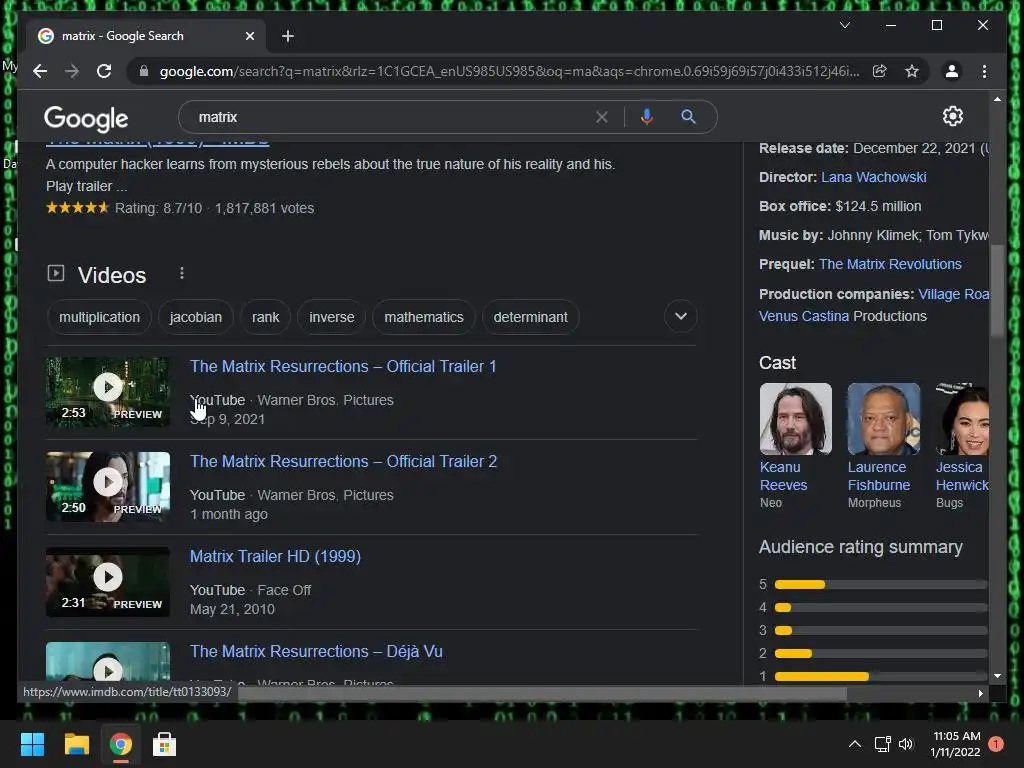The height and width of the screenshot is (768, 1024).
Task: Share this page from address bar
Action: 880,71
